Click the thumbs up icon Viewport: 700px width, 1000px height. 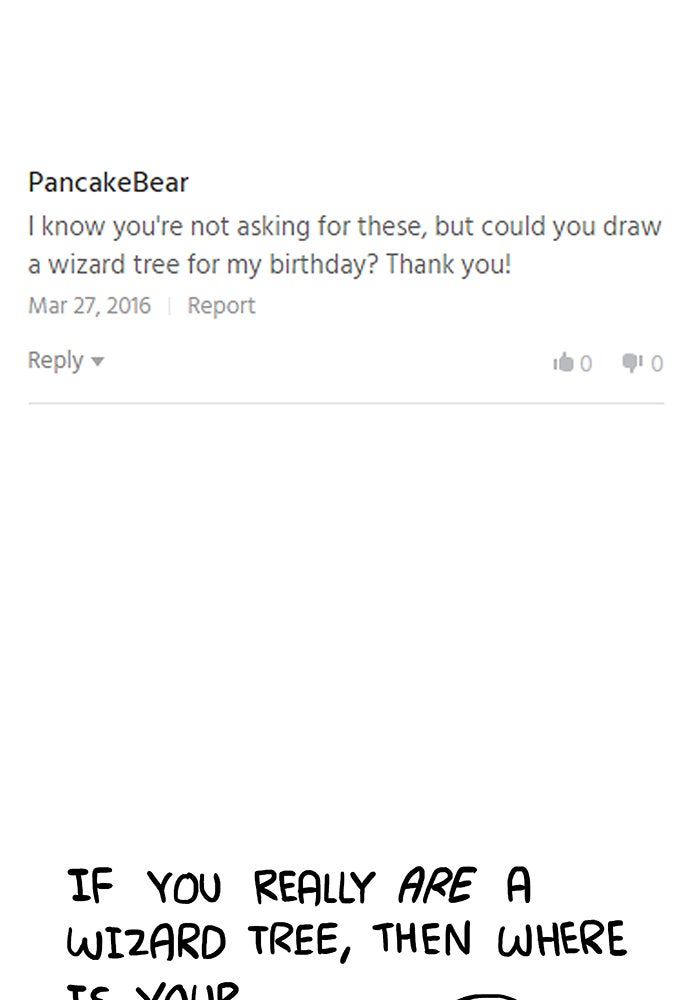pos(563,363)
